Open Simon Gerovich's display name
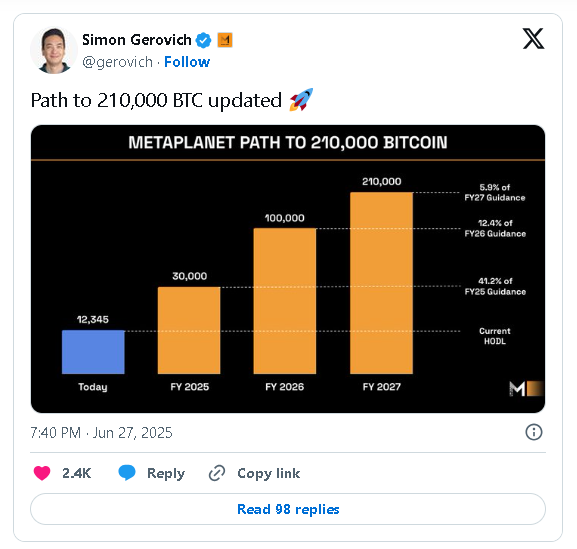This screenshot has height=549, width=577. 137,40
